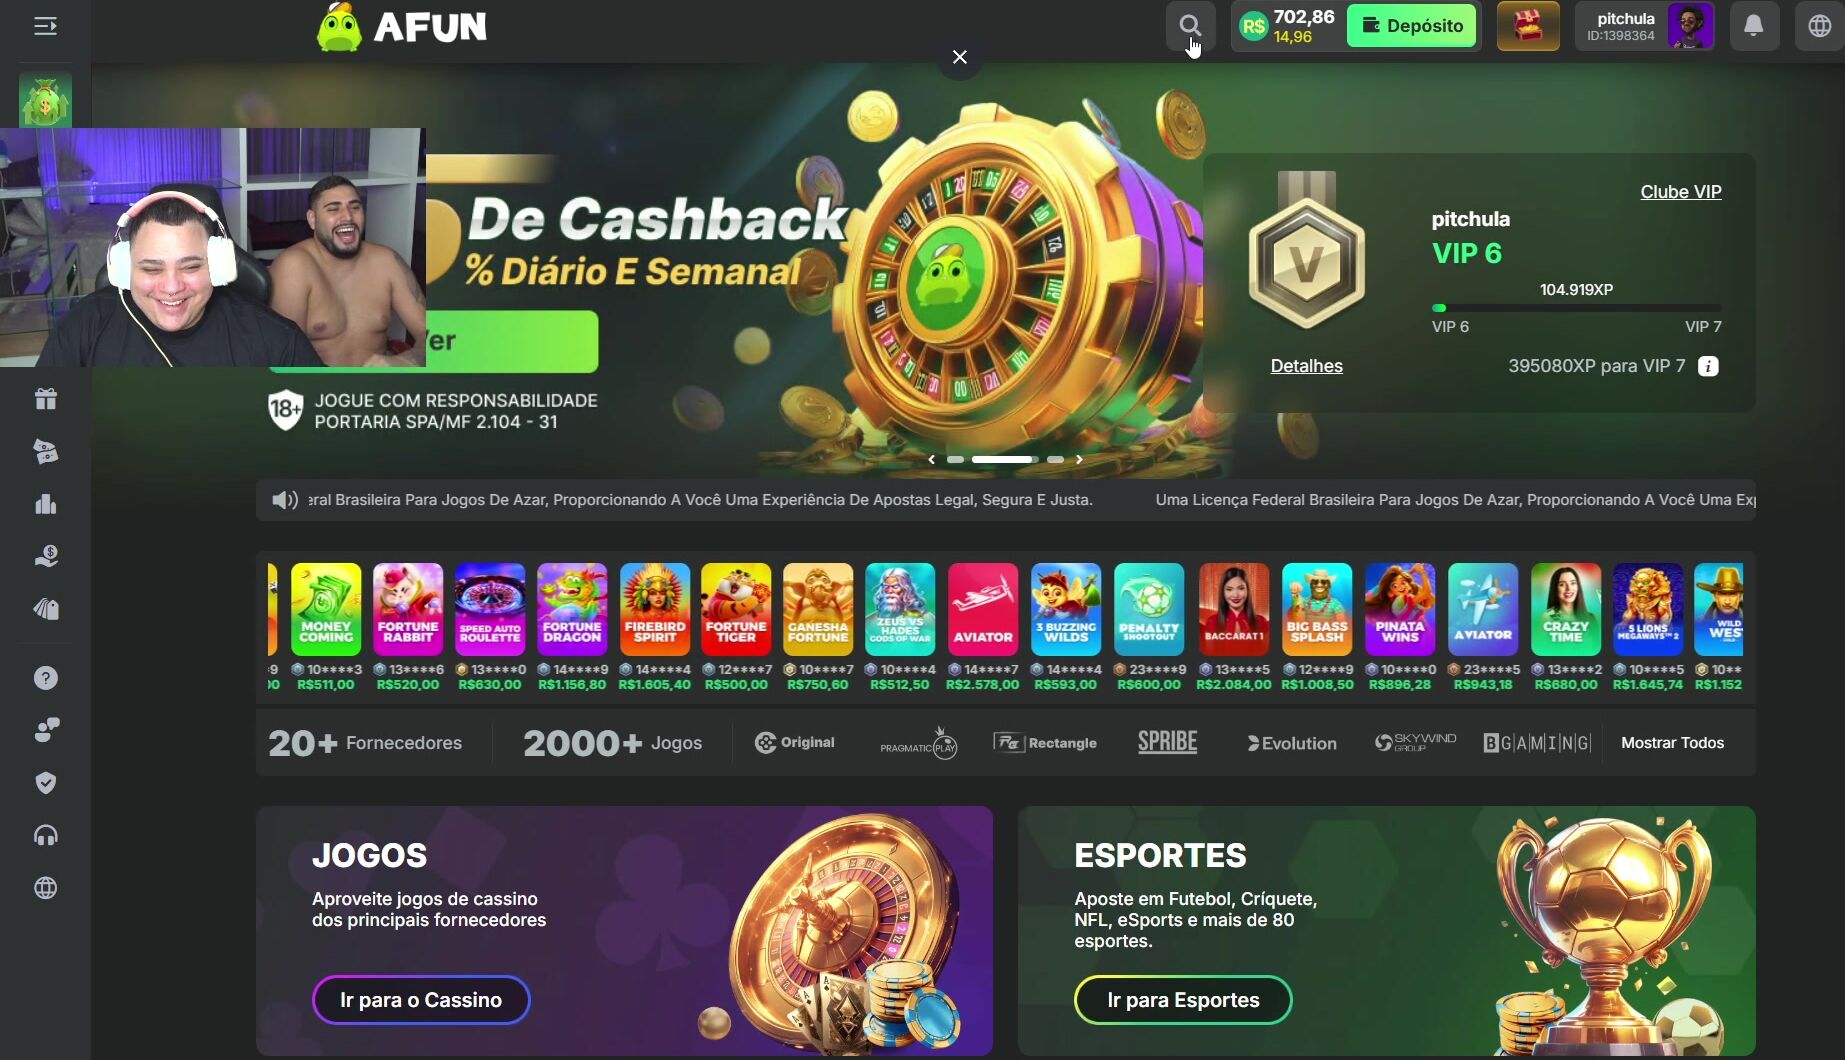Select the Spribe provider tab

coord(1167,742)
